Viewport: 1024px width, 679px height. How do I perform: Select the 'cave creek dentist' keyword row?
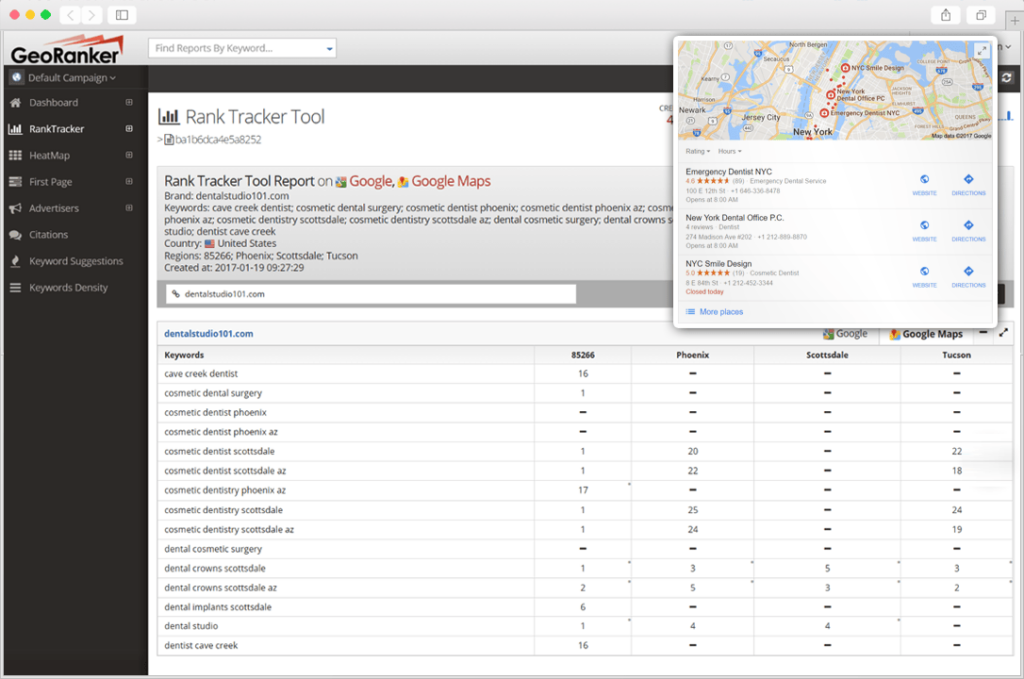pyautogui.click(x=585, y=373)
